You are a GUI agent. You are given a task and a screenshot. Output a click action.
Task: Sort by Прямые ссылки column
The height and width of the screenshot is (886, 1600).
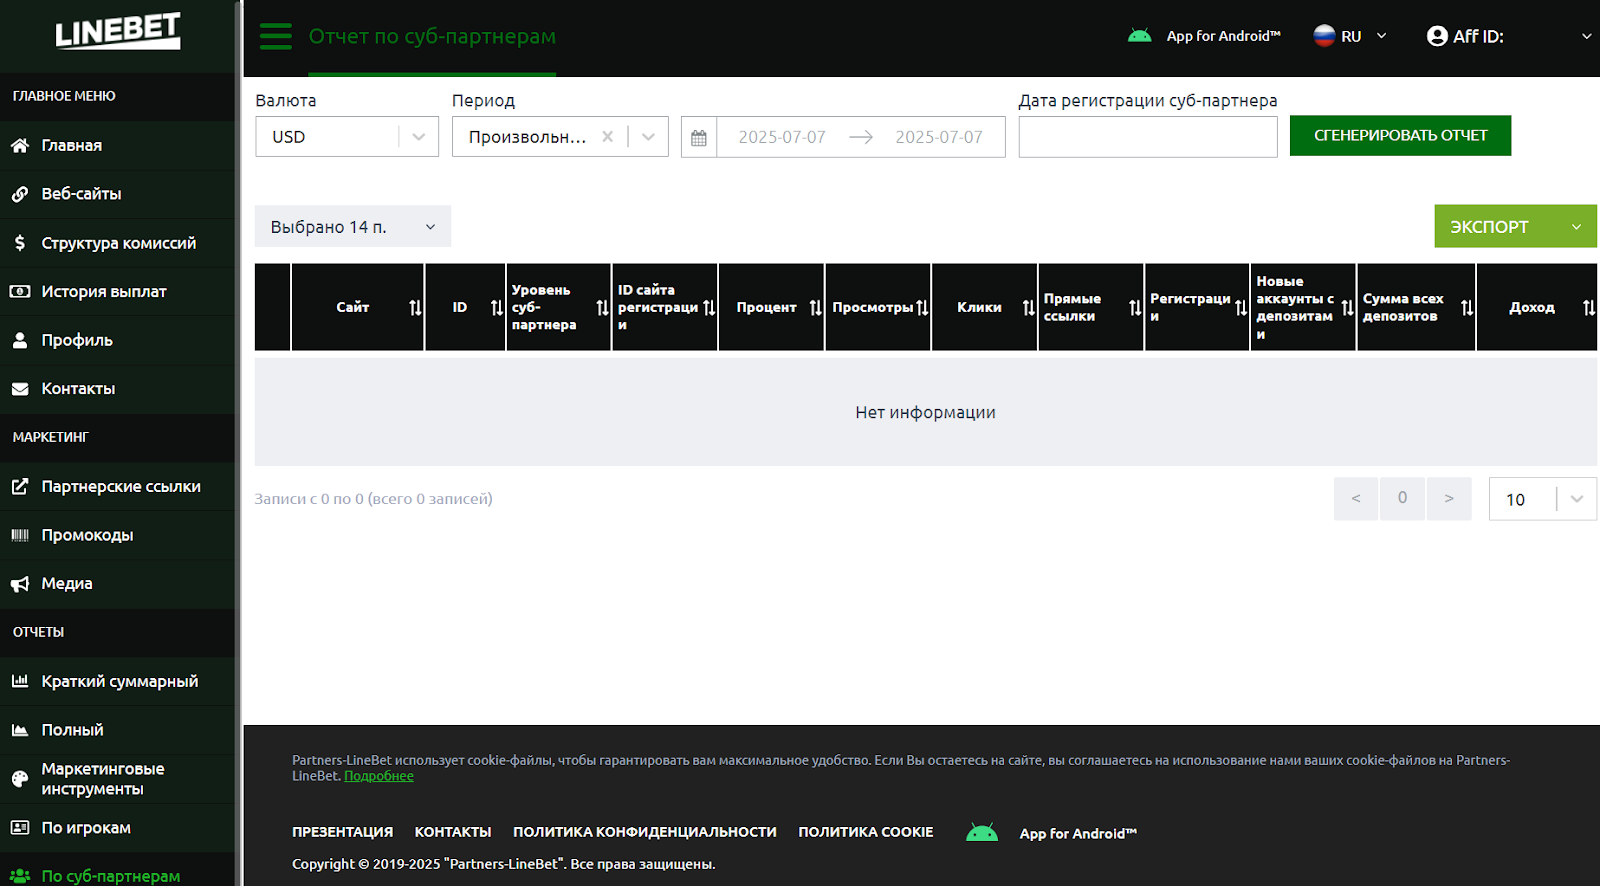(x=1135, y=308)
